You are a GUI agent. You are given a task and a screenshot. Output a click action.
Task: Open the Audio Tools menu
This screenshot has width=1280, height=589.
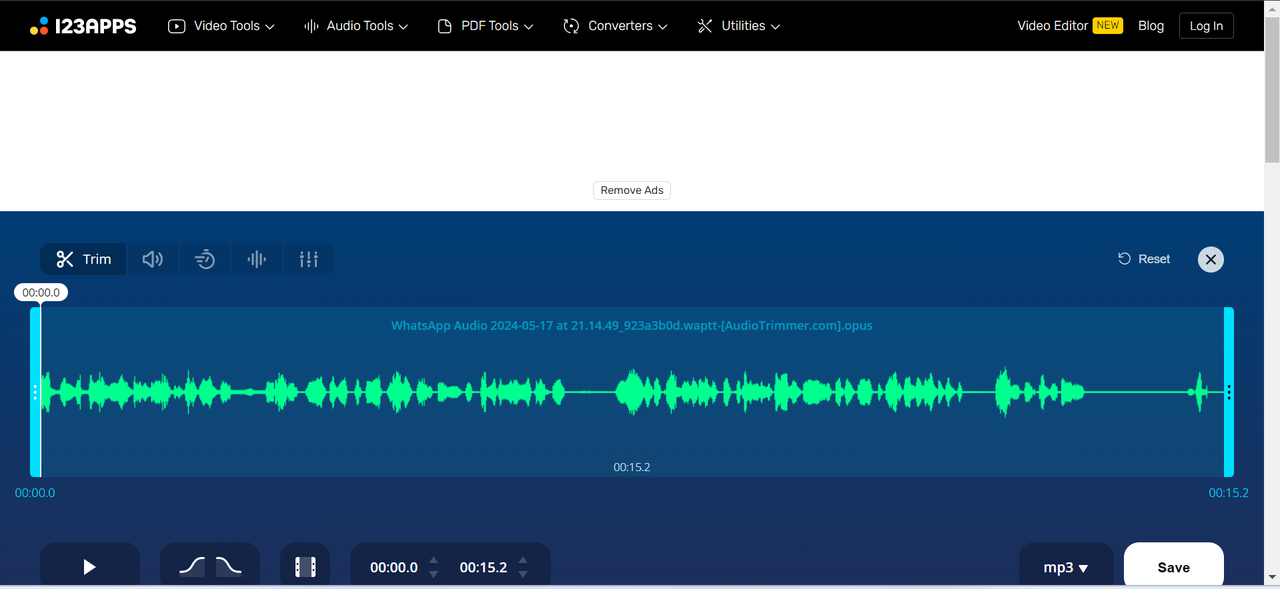(x=356, y=26)
